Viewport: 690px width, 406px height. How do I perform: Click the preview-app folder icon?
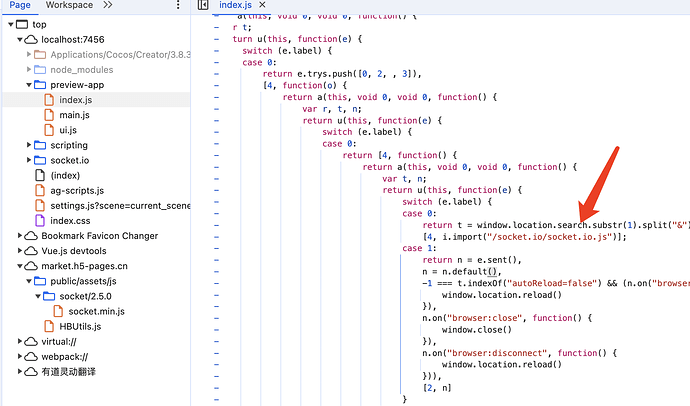tap(40, 85)
